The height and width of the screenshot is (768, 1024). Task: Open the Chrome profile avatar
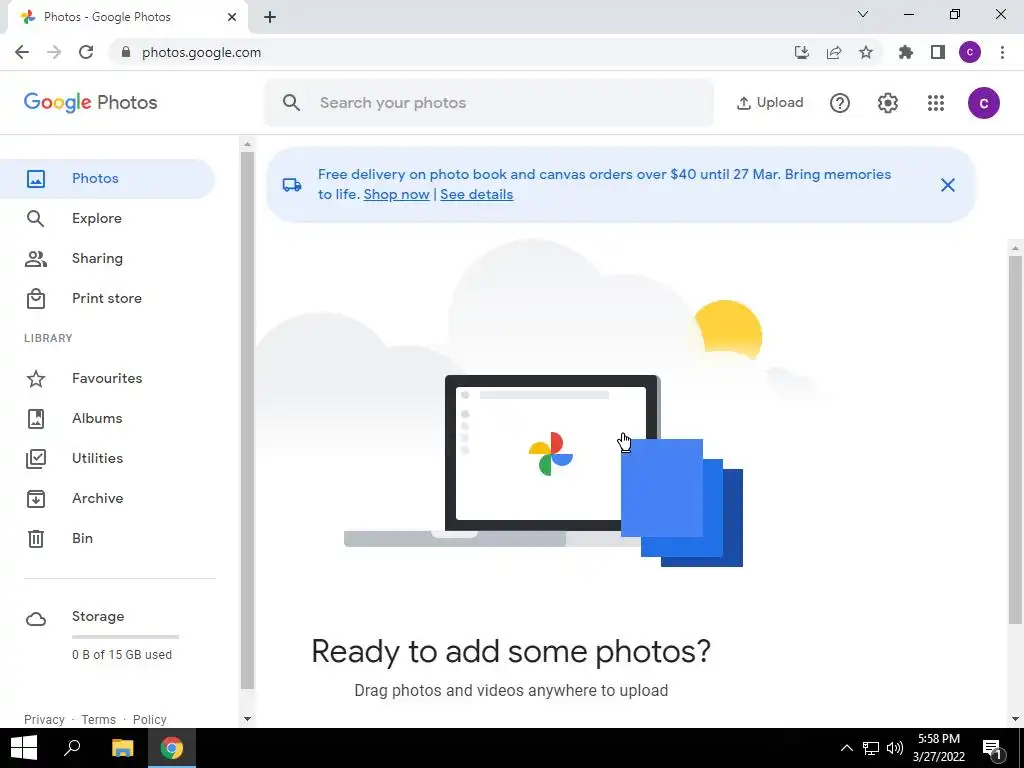pos(970,52)
